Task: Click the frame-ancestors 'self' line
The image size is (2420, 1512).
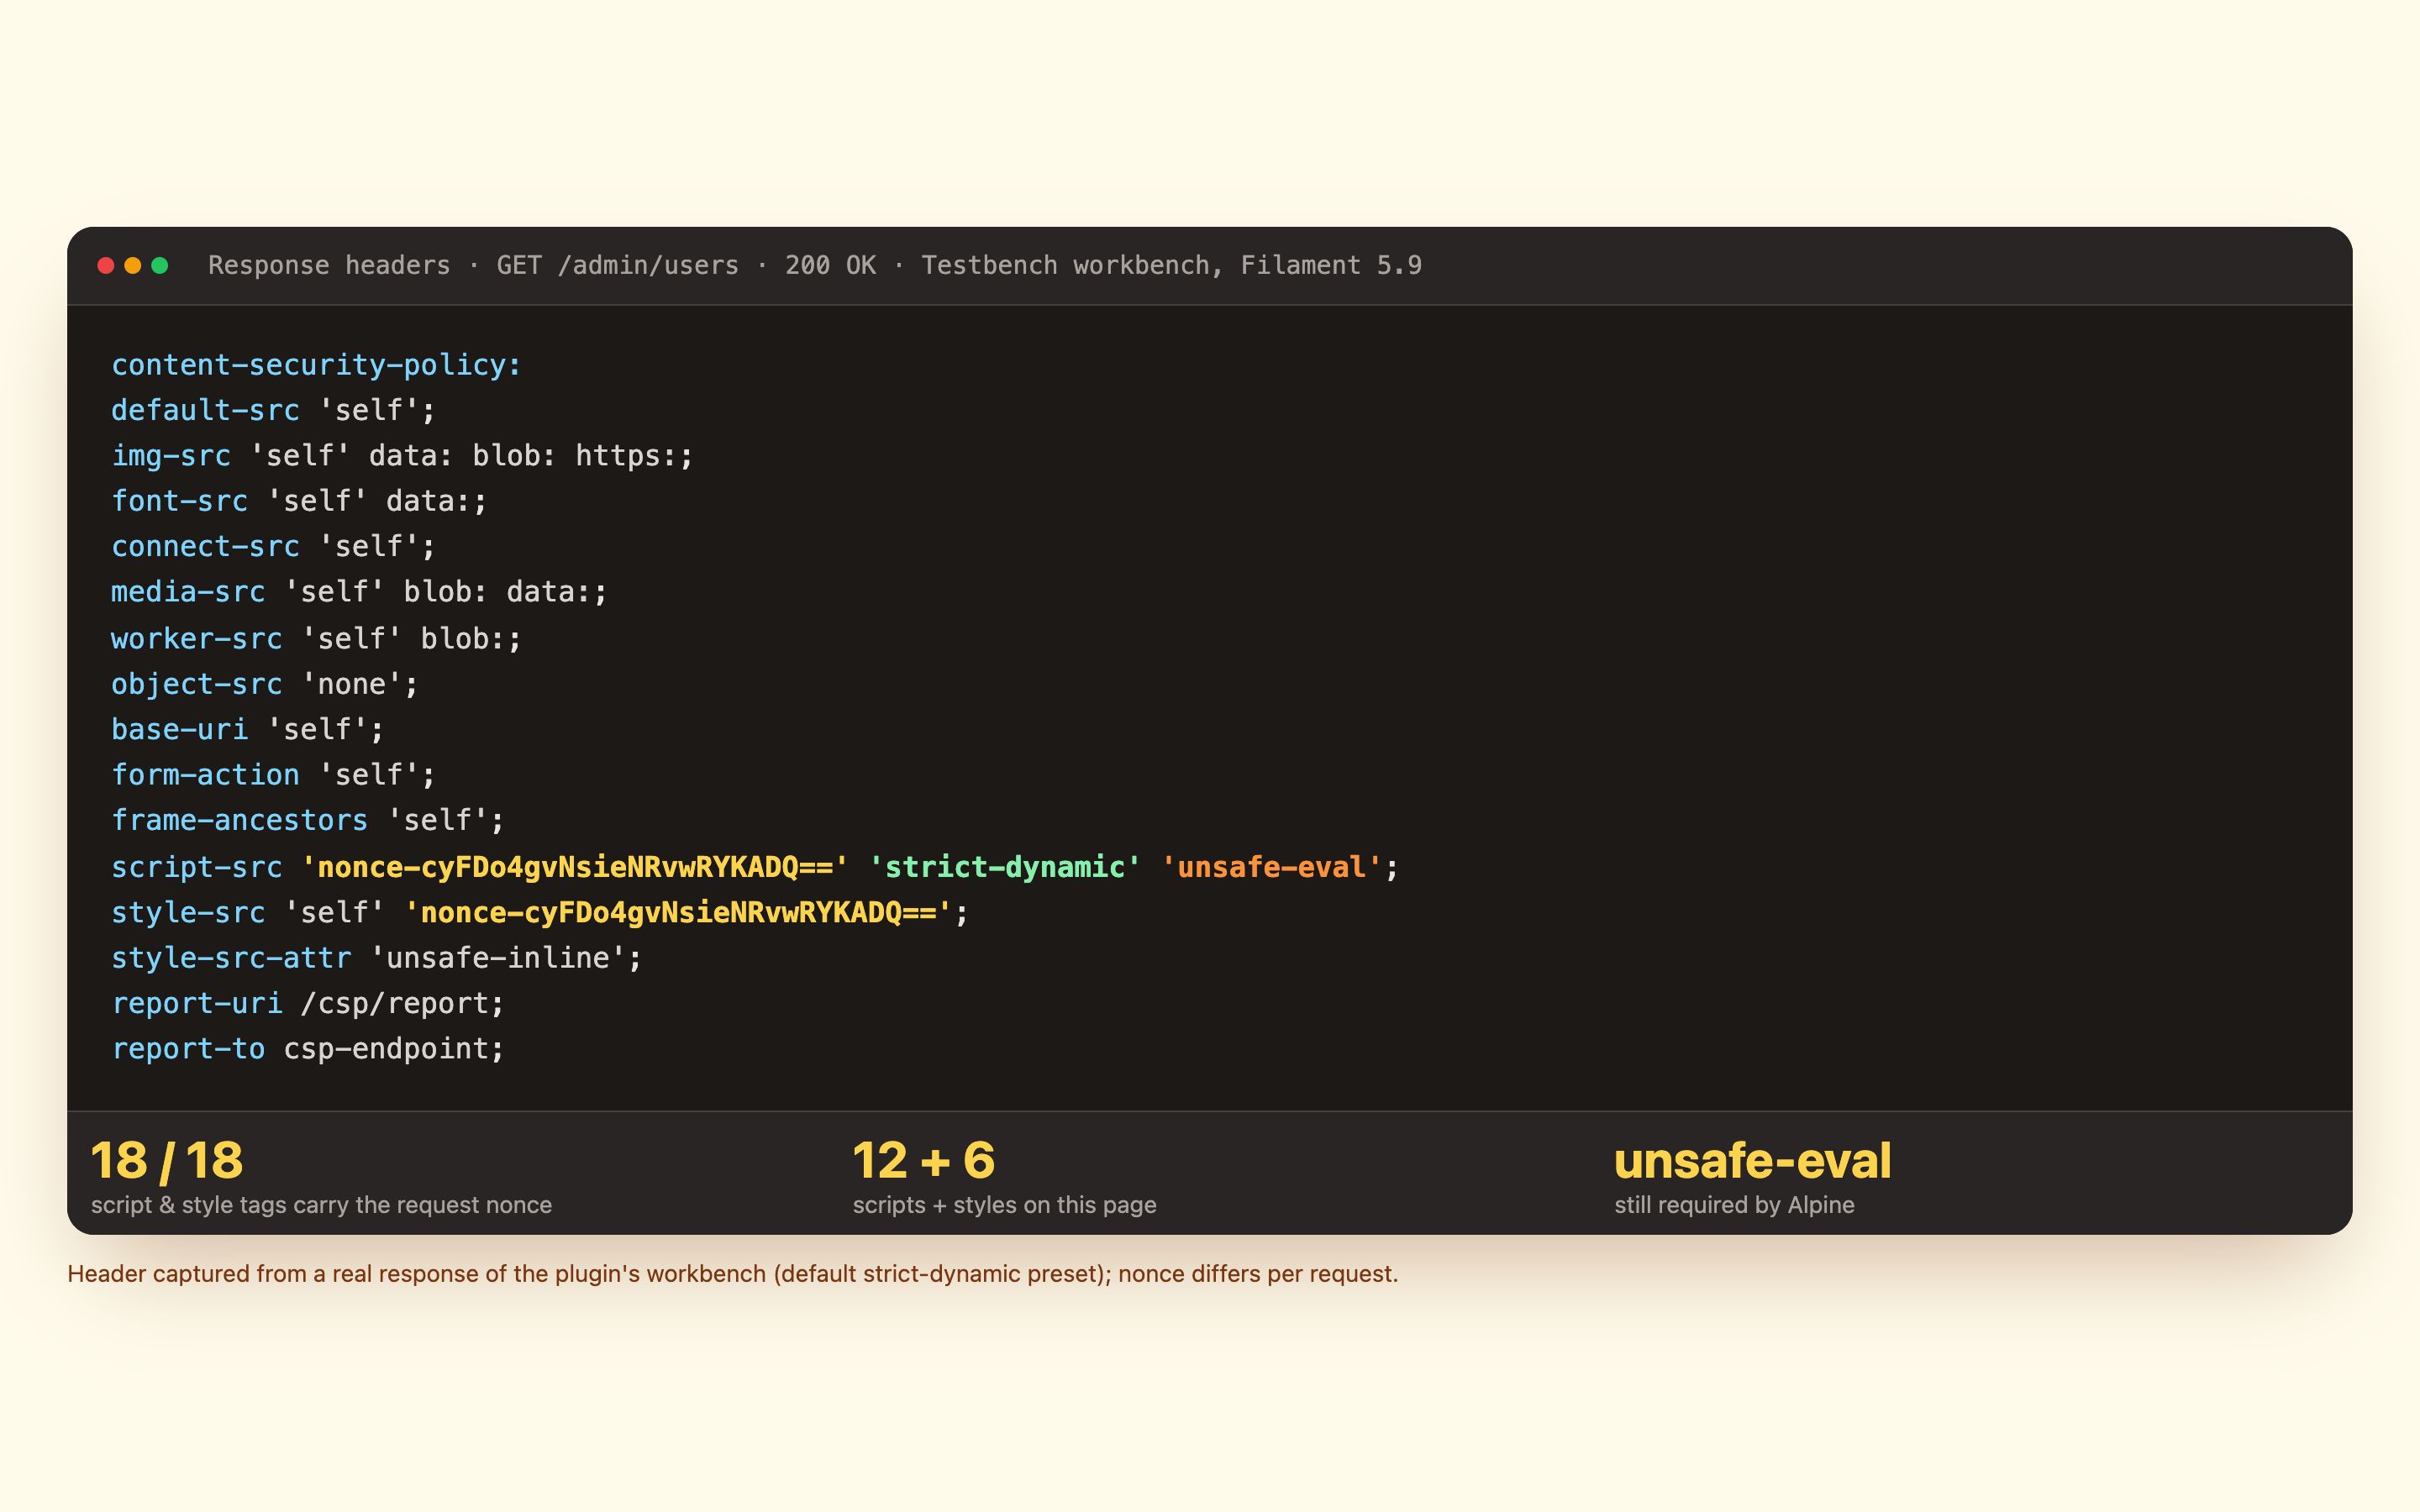Action: click(308, 820)
